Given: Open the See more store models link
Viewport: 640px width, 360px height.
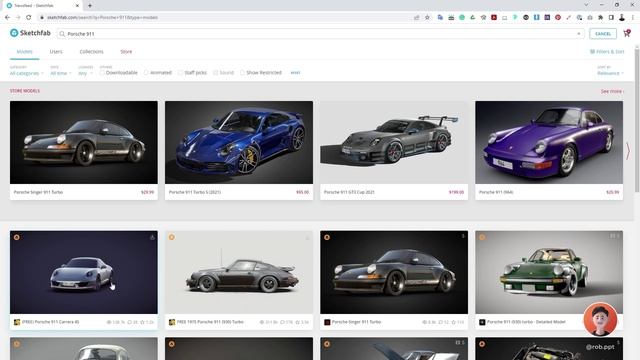Looking at the screenshot, I should click(x=612, y=91).
